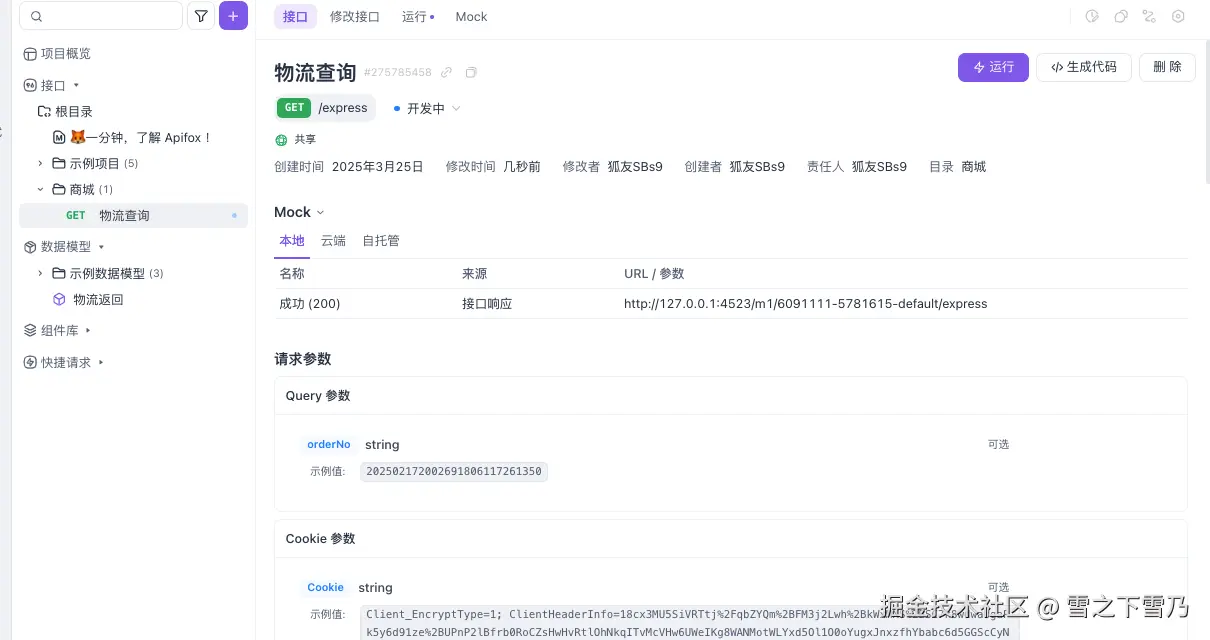Expand the 示例项目 folder chevron
The width and height of the screenshot is (1210, 640).
tap(41, 163)
